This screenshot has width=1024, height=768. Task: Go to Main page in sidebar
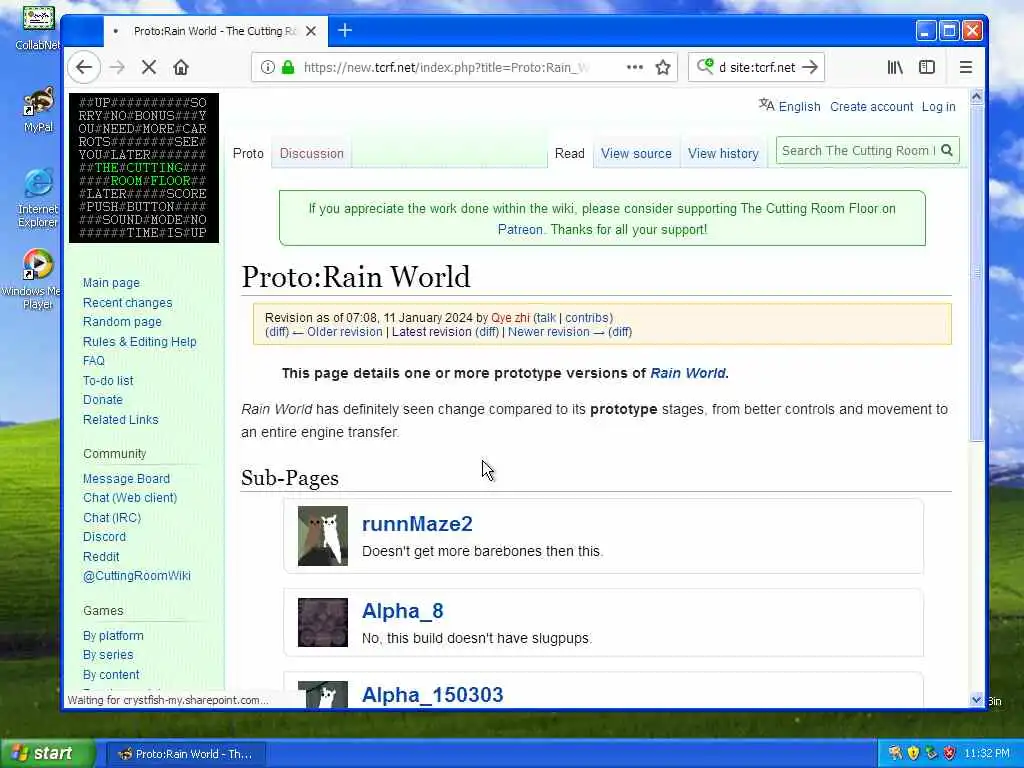(111, 283)
